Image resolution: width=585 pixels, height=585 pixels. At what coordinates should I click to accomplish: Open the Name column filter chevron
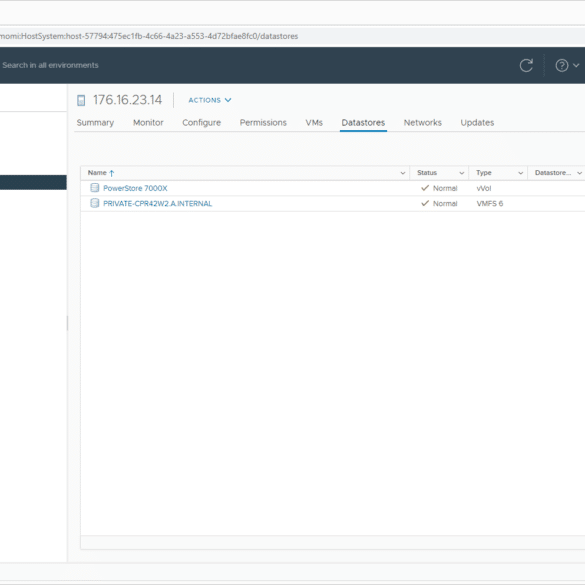point(403,173)
